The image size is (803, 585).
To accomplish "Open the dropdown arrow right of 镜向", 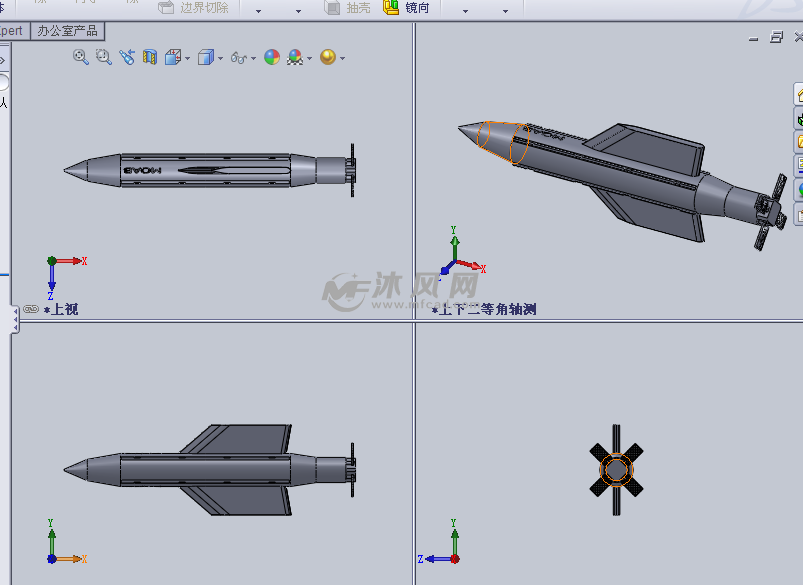I will click(x=465, y=11).
